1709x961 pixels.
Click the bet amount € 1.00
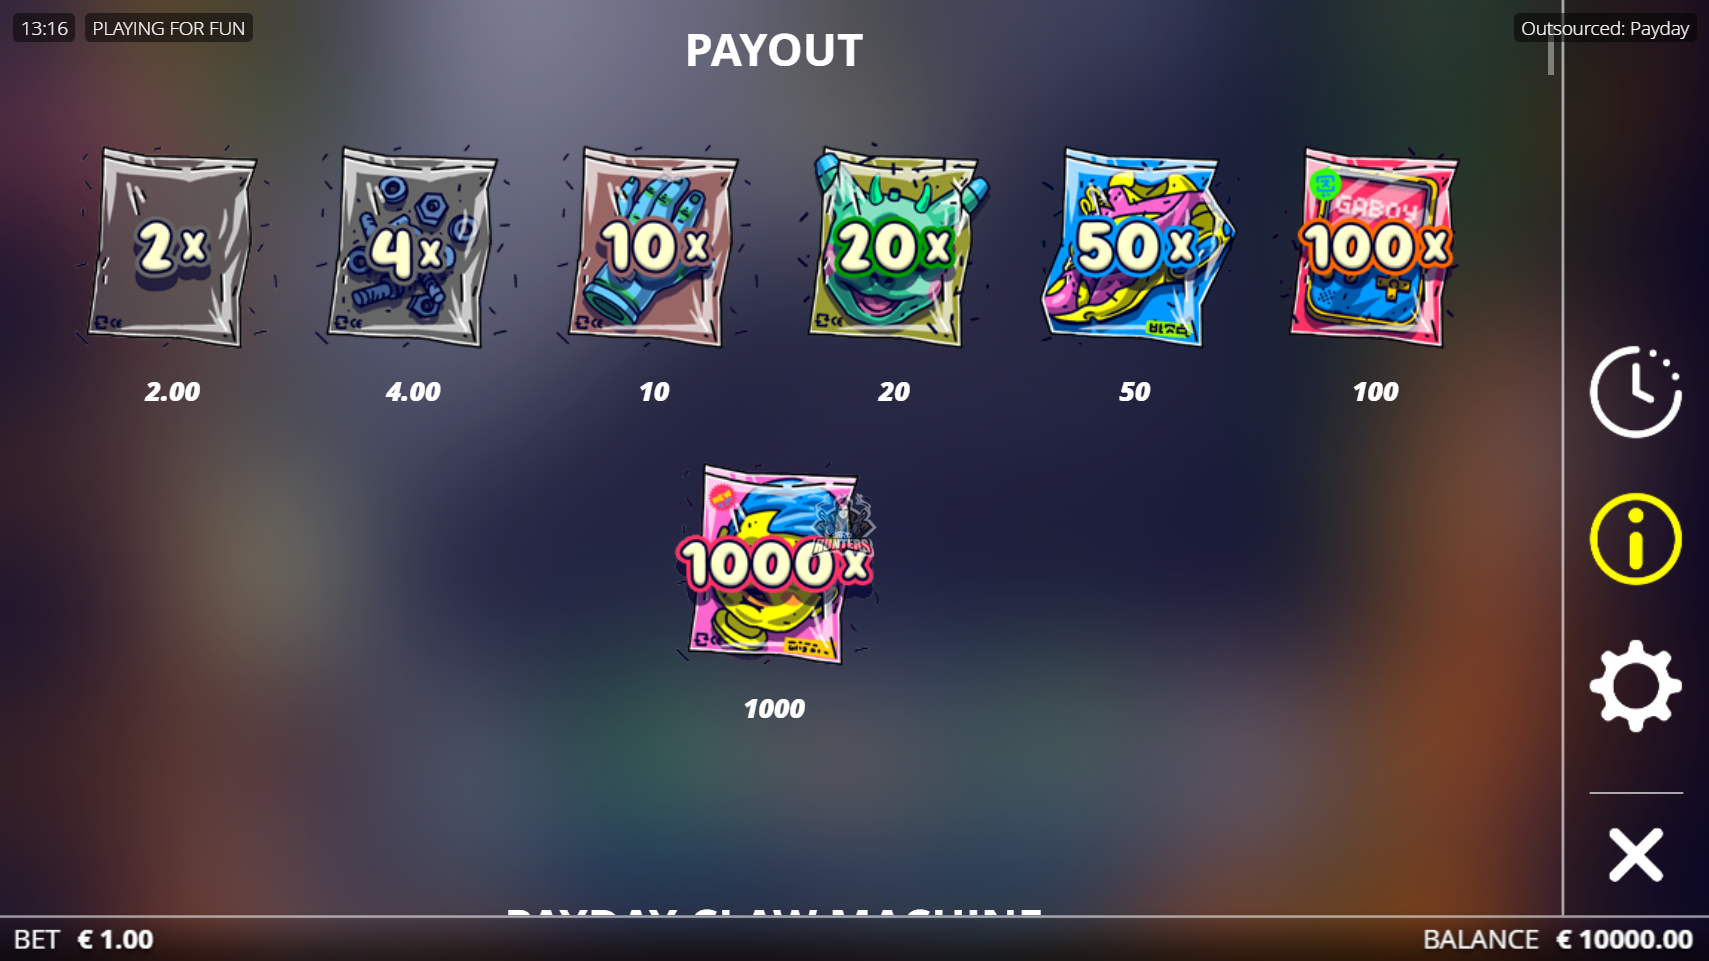click(x=115, y=940)
